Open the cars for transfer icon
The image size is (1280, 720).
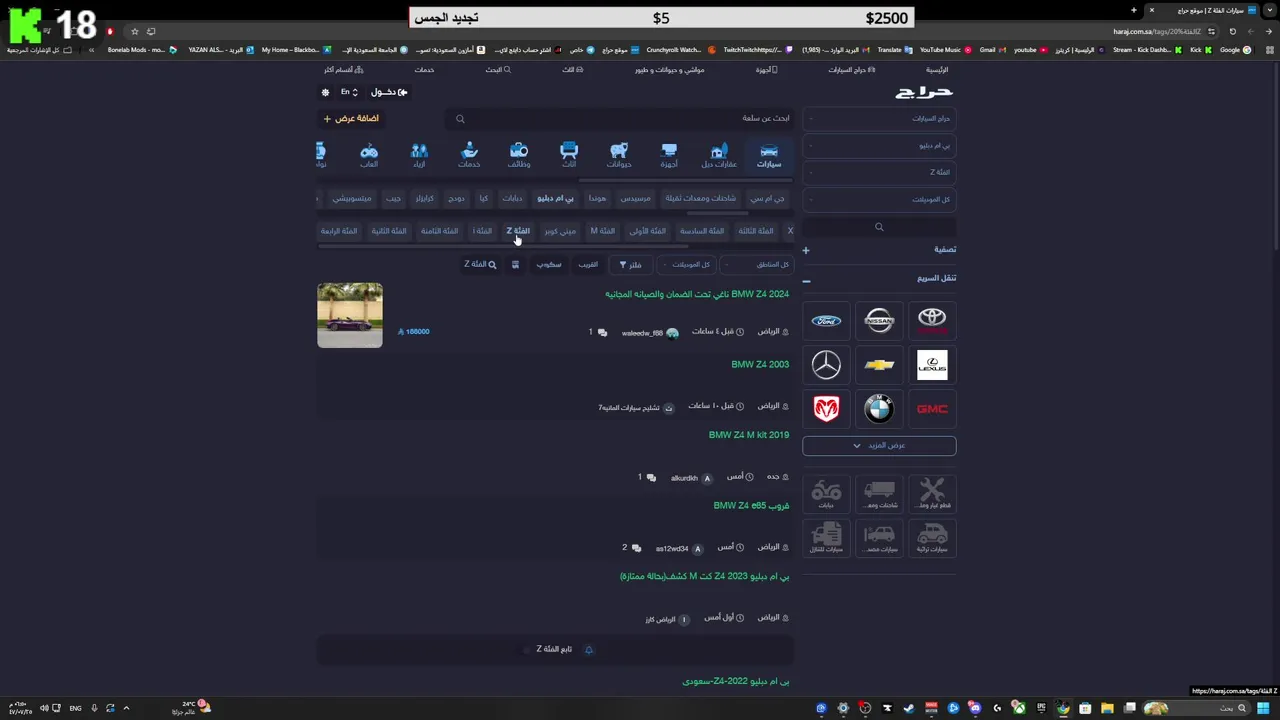tap(826, 537)
